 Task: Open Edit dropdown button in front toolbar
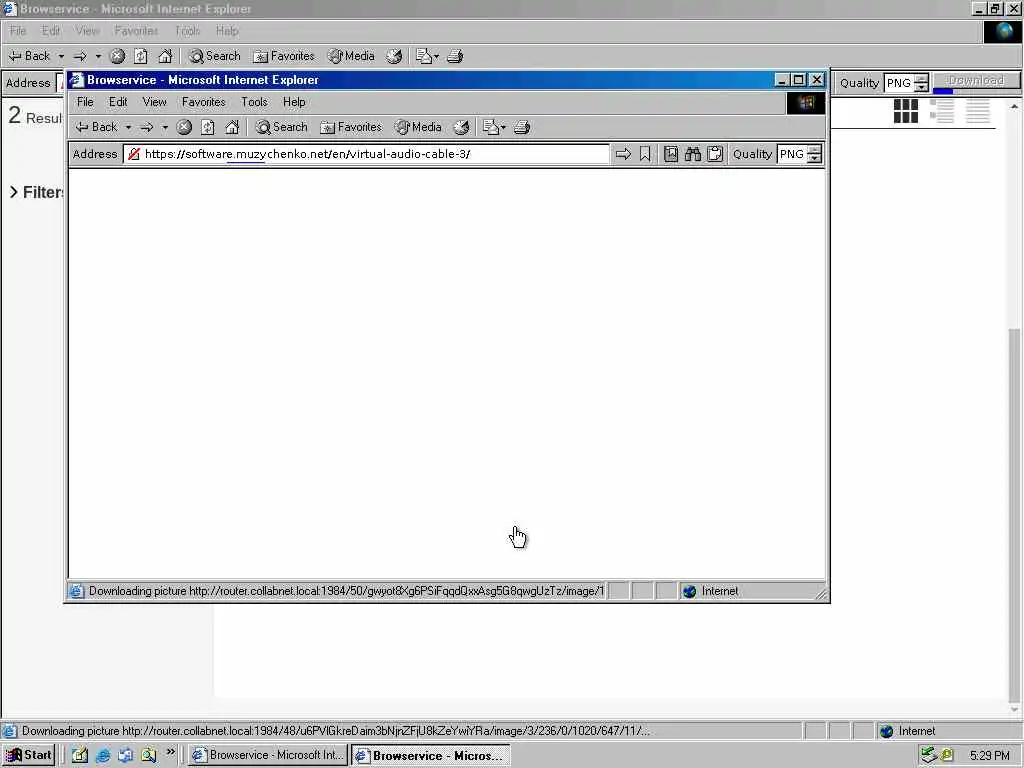(x=494, y=127)
